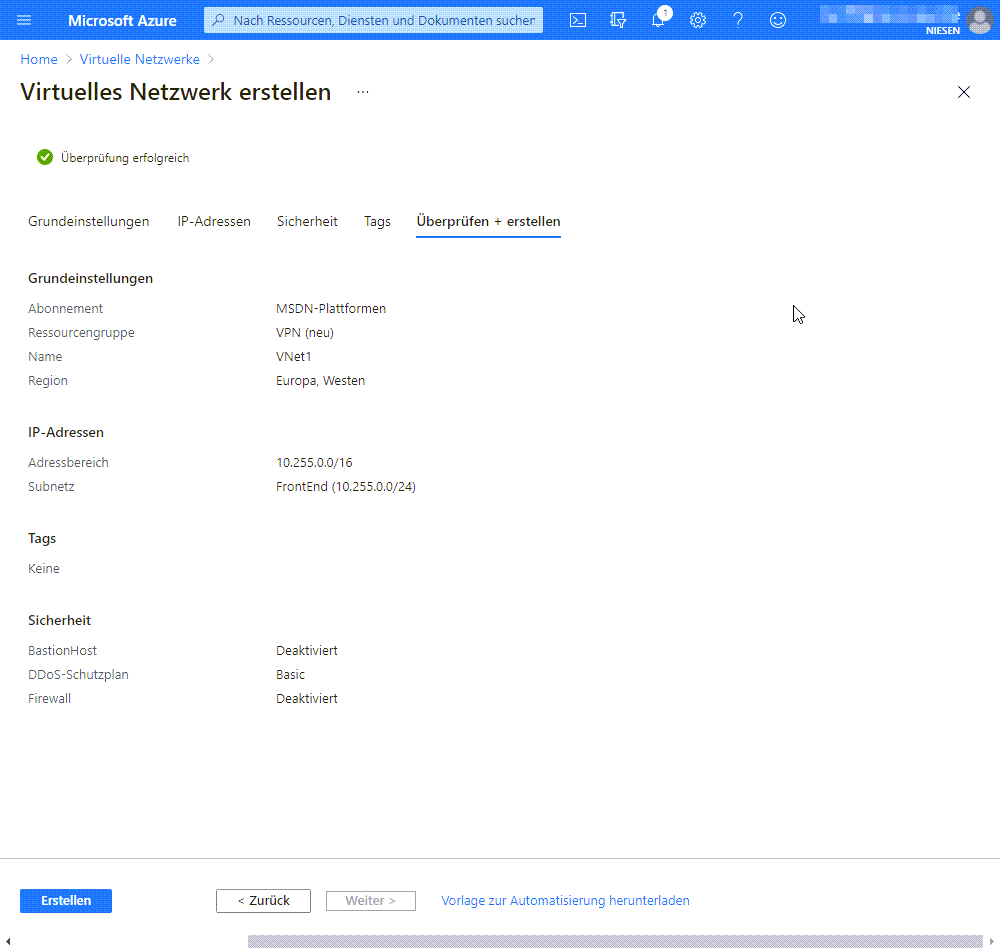Click the disabled Weiter button
The height and width of the screenshot is (950, 1000).
[x=371, y=900]
